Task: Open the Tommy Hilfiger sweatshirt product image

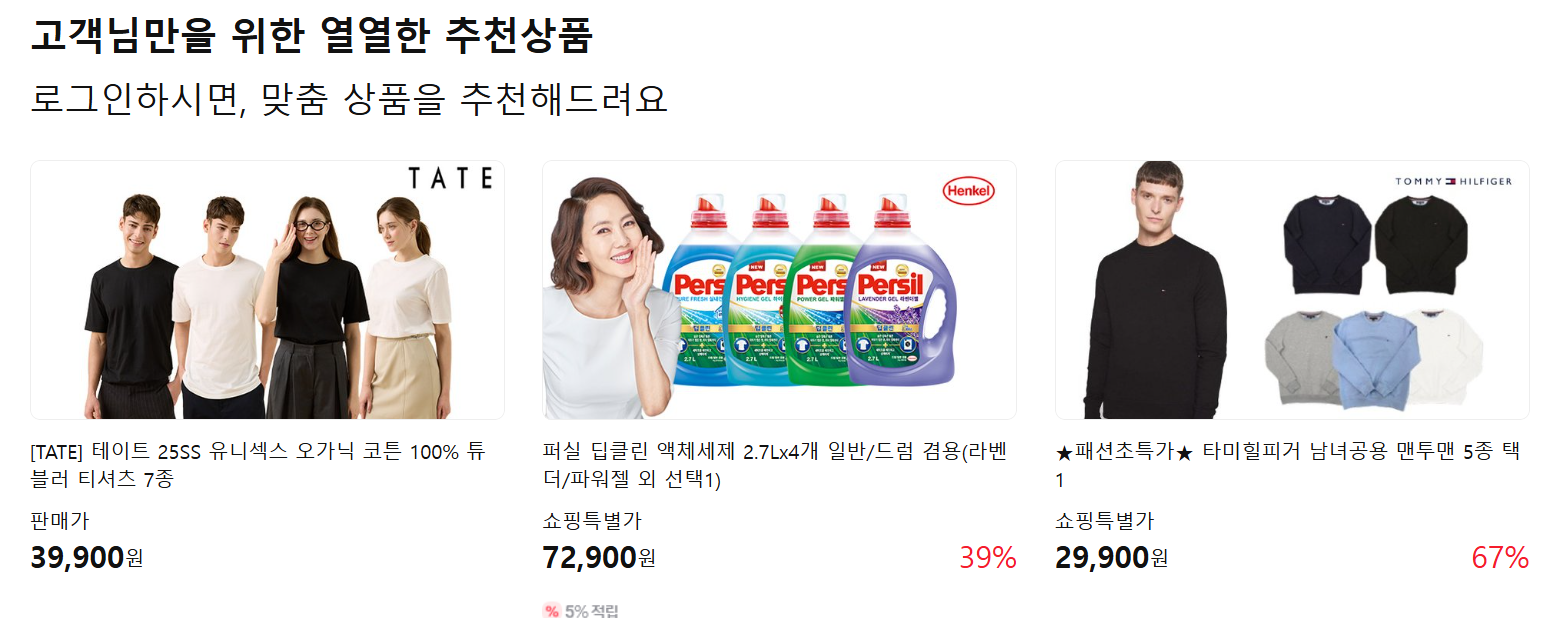Action: point(1292,290)
